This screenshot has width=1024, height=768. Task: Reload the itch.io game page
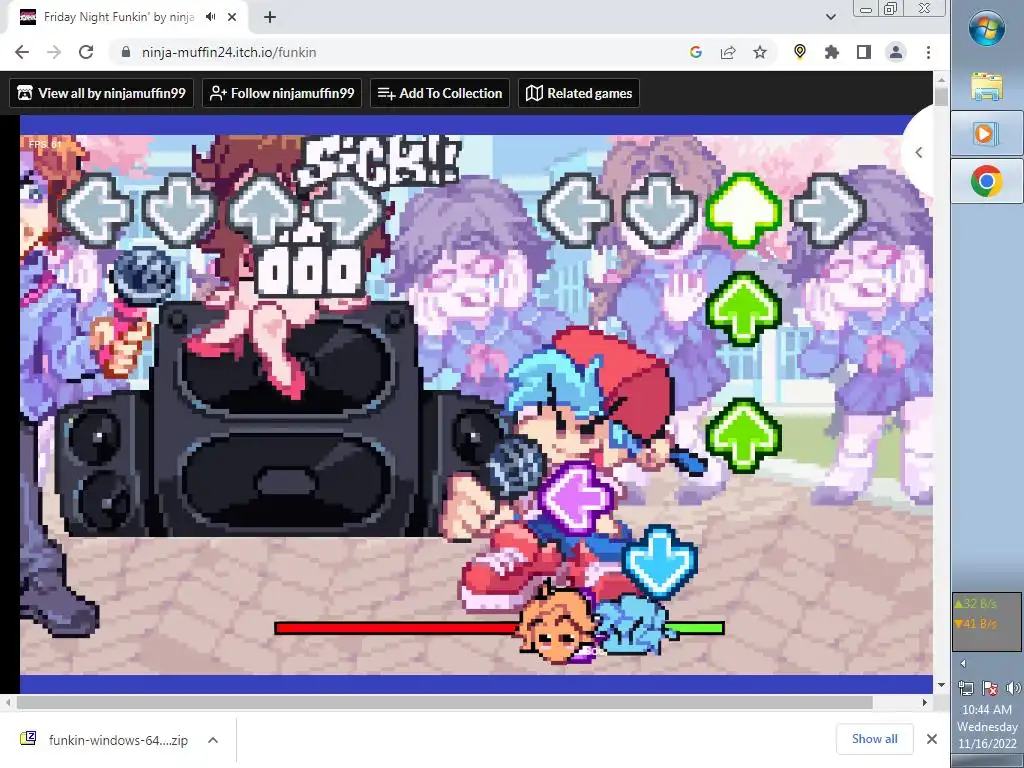pyautogui.click(x=86, y=52)
